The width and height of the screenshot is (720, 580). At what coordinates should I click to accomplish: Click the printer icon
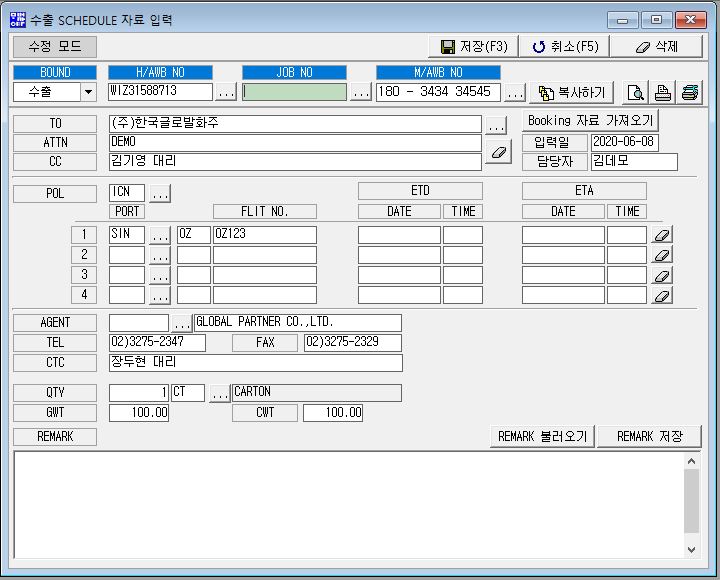(662, 93)
